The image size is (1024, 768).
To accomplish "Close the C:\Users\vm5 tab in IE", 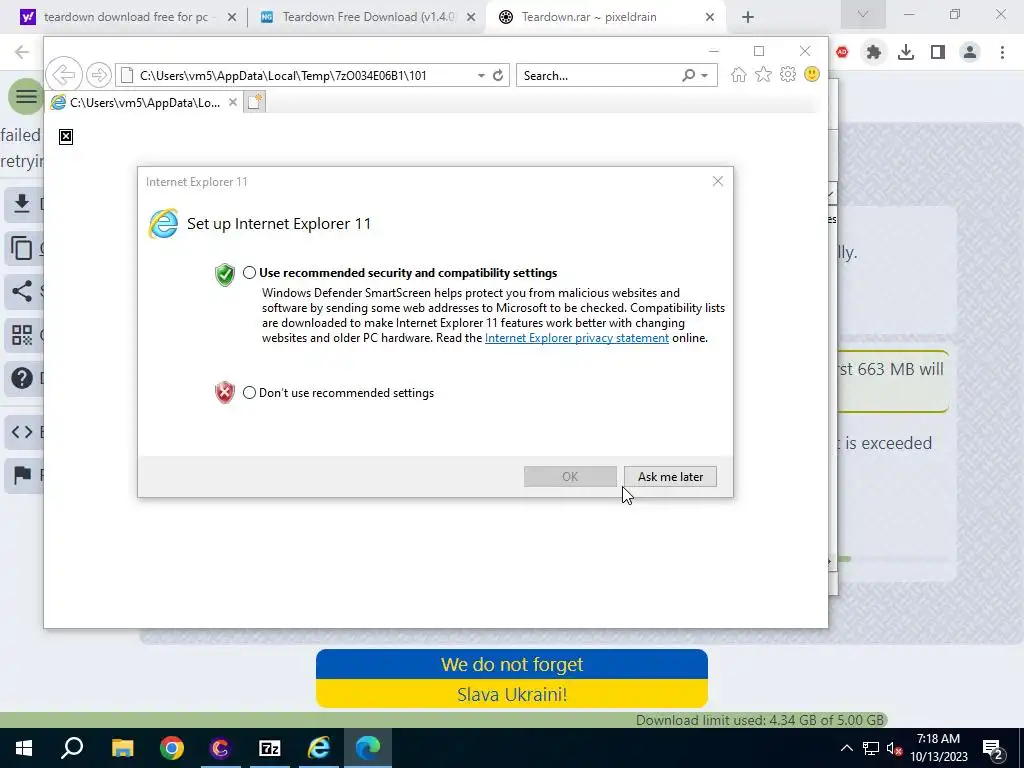I will coord(232,103).
